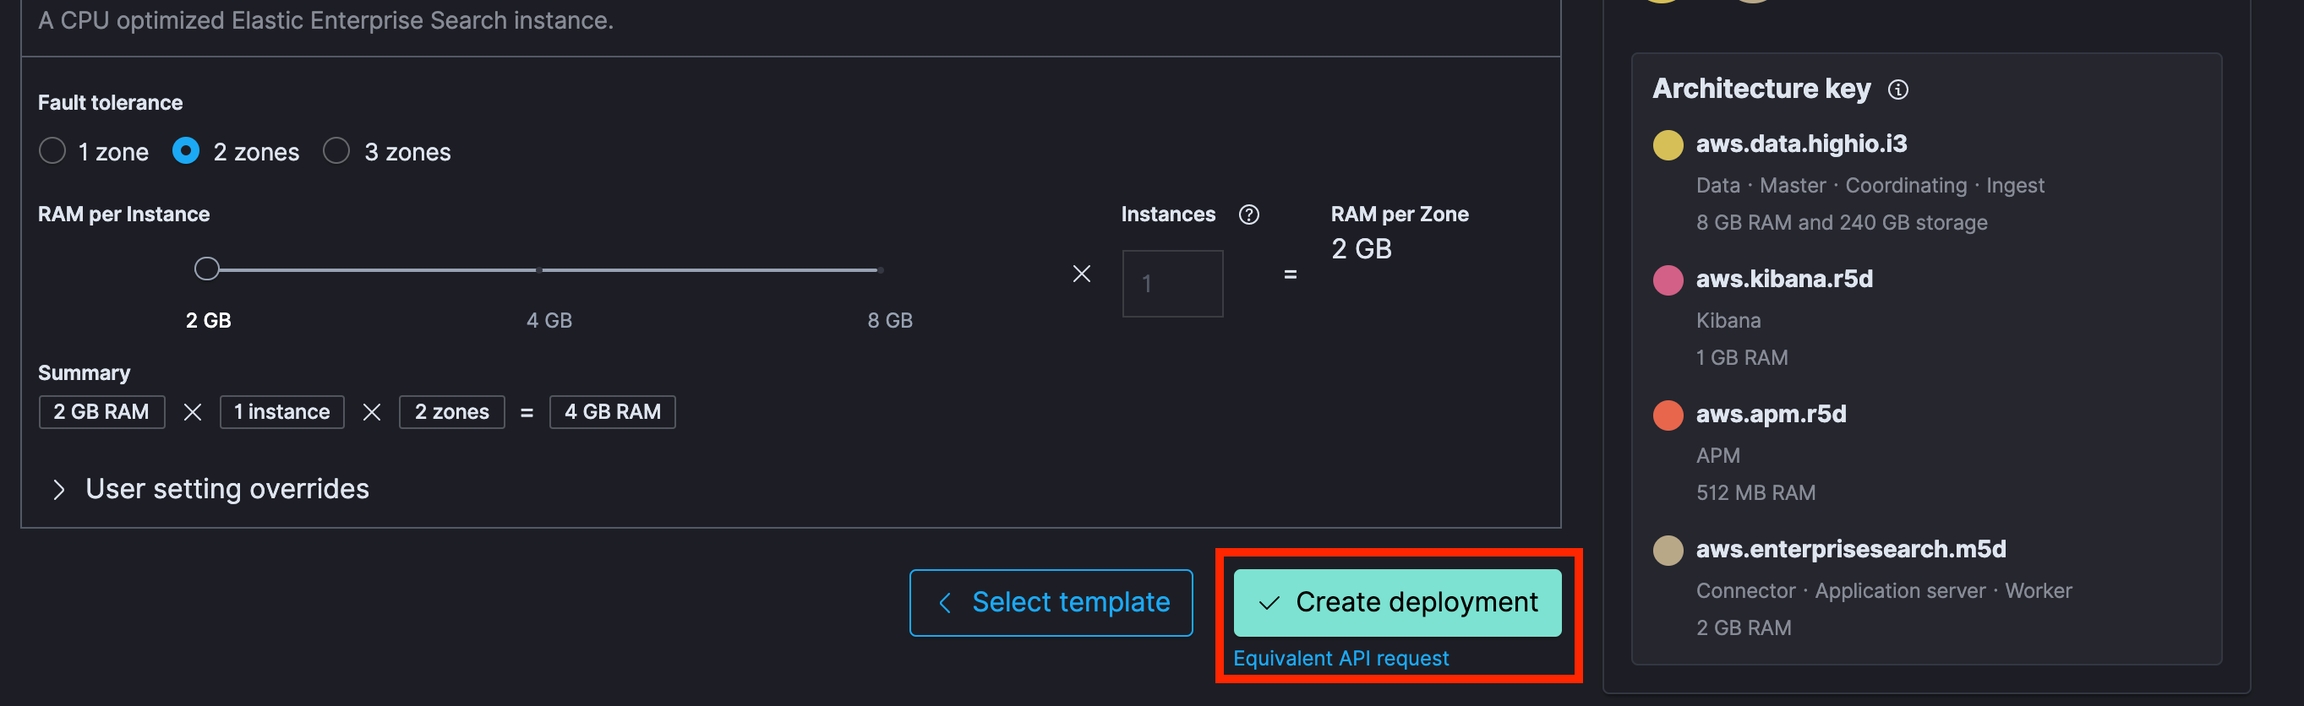Click the left chevron on Select template
This screenshot has width=2304, height=706.
coord(945,603)
